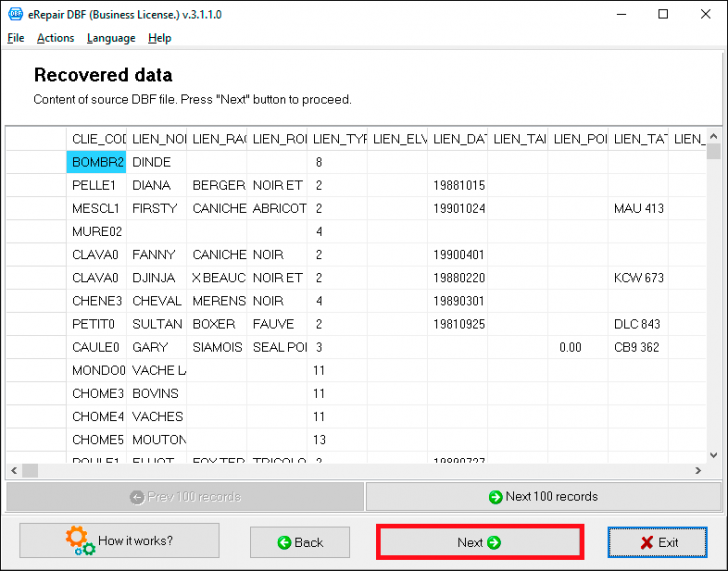728x571 pixels.
Task: Select the PELLE1 cell
Action: coord(96,185)
